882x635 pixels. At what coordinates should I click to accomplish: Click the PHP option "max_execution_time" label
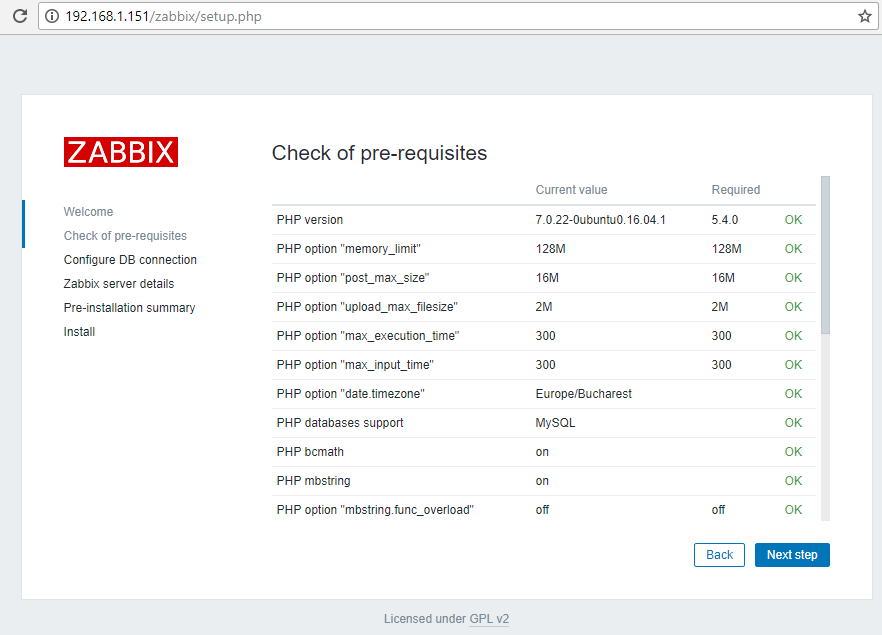pos(368,336)
